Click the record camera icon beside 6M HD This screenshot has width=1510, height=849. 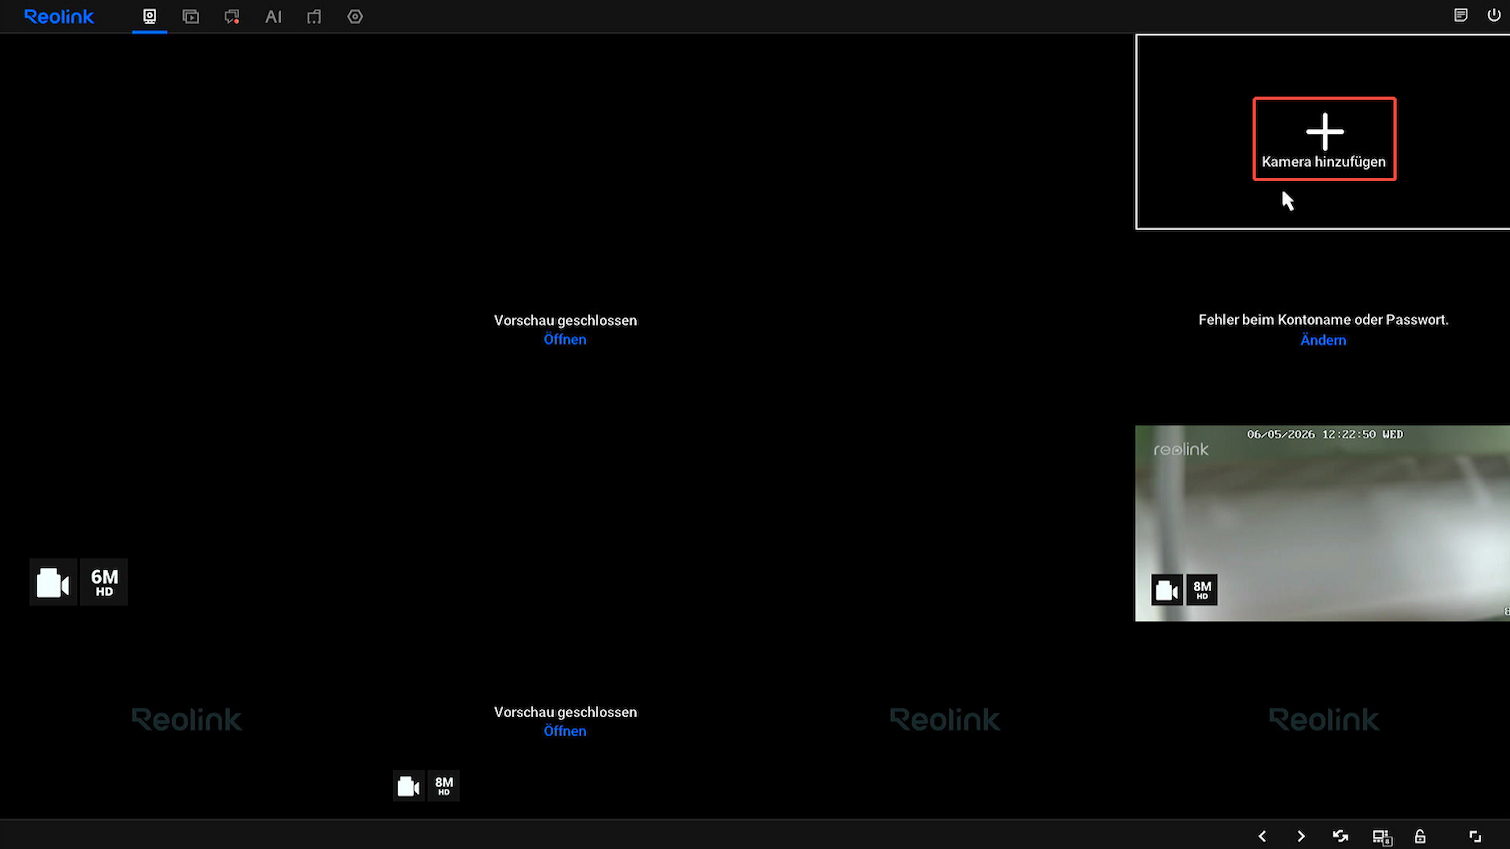(53, 582)
